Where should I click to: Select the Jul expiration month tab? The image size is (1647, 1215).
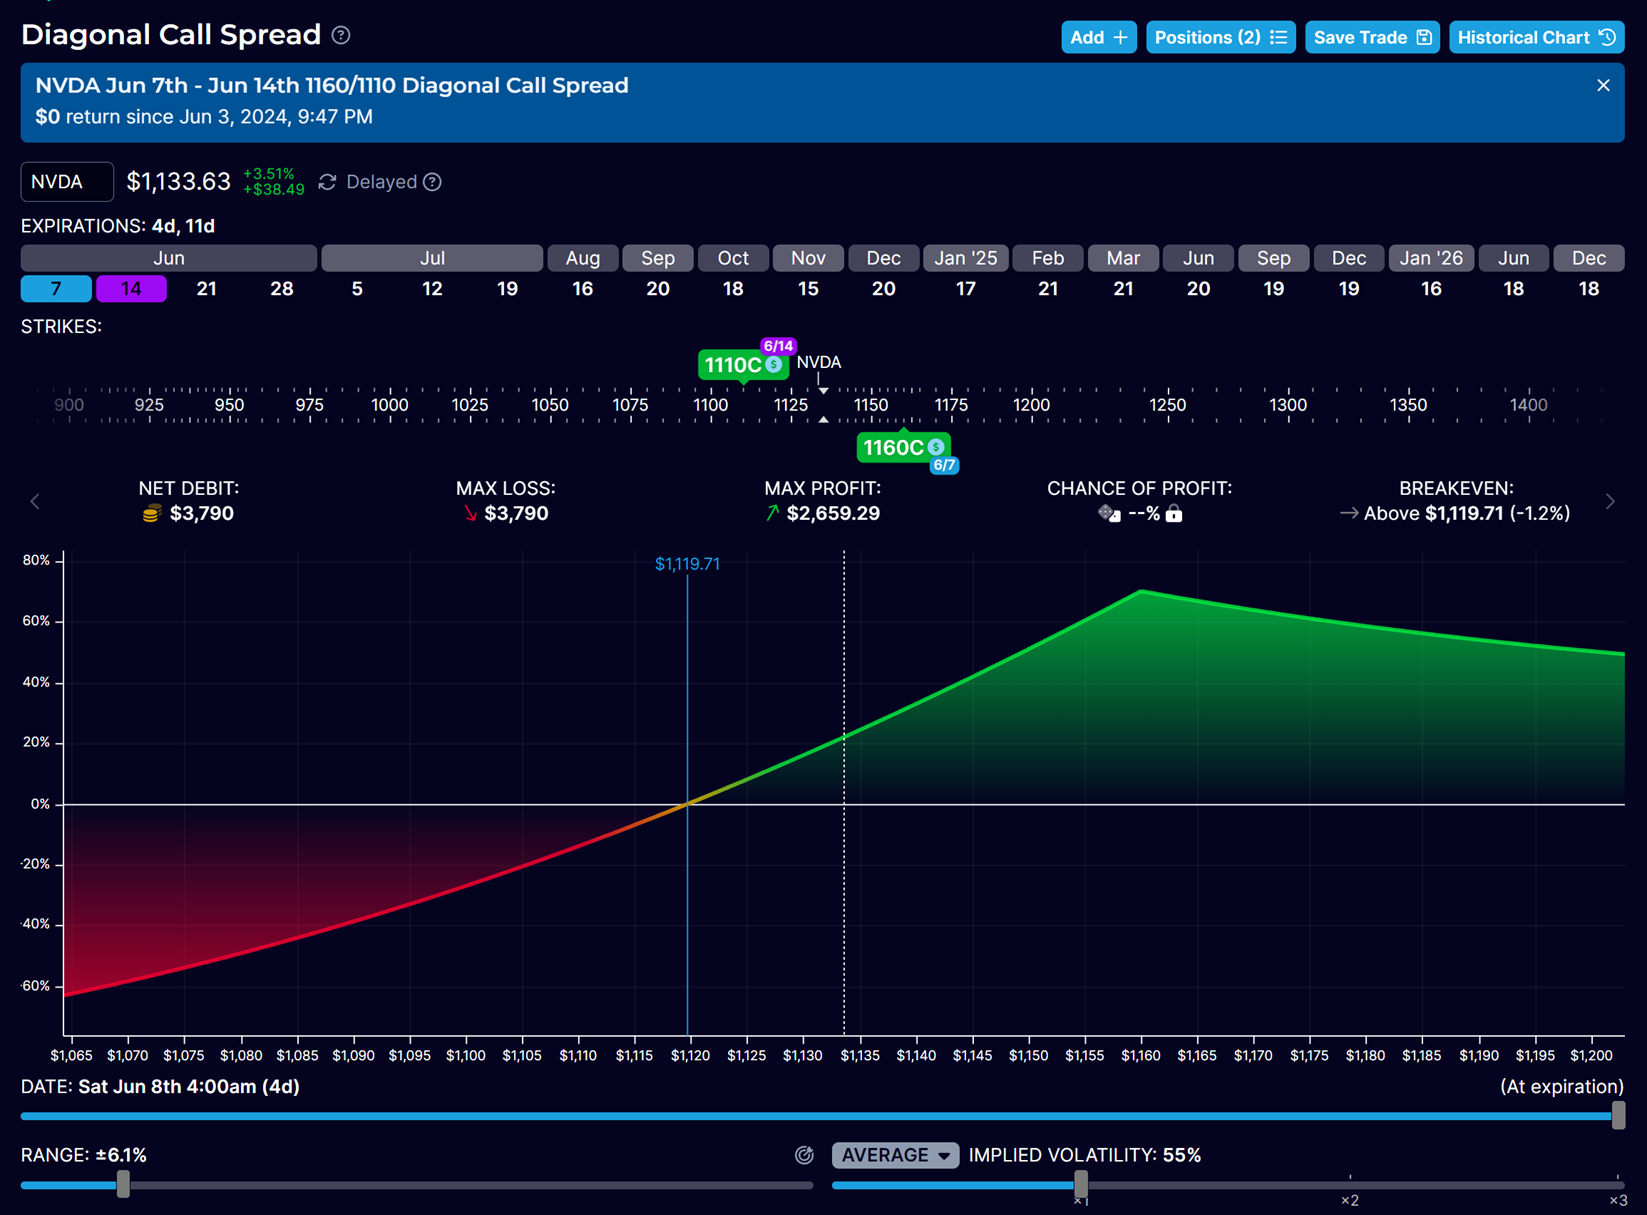pos(432,258)
